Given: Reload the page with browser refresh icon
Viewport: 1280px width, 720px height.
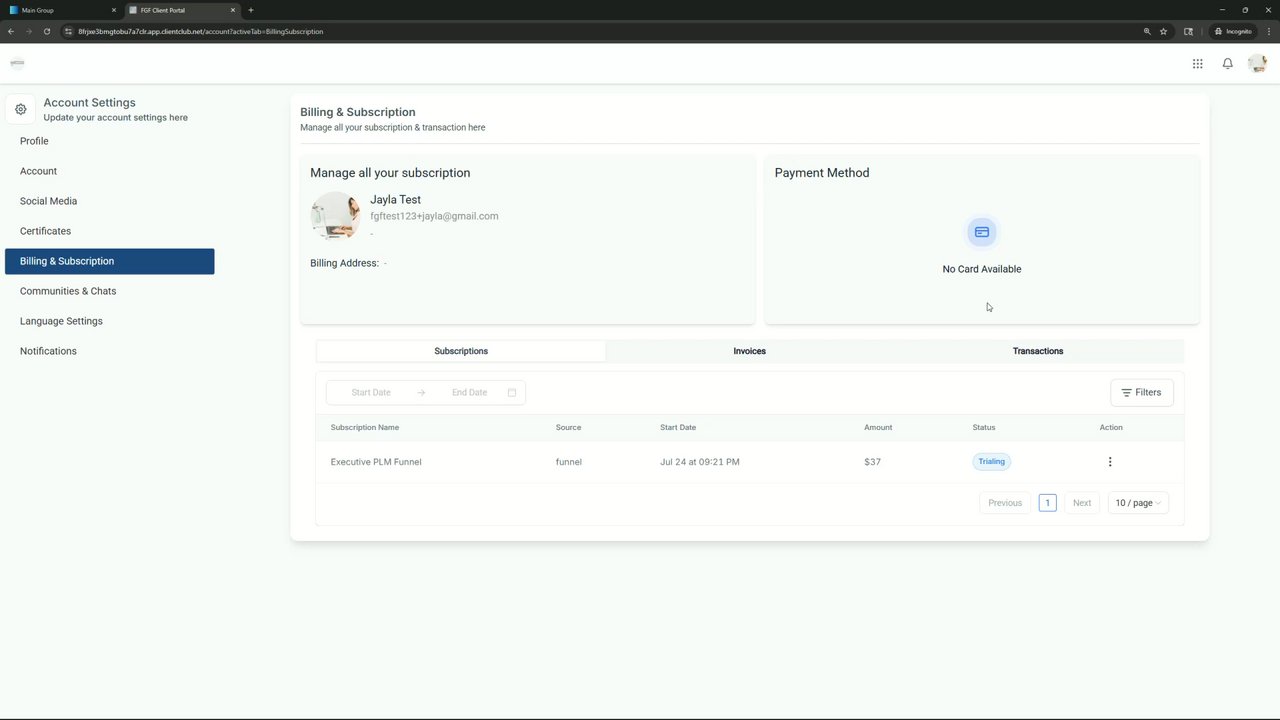Looking at the screenshot, I should pyautogui.click(x=46, y=31).
